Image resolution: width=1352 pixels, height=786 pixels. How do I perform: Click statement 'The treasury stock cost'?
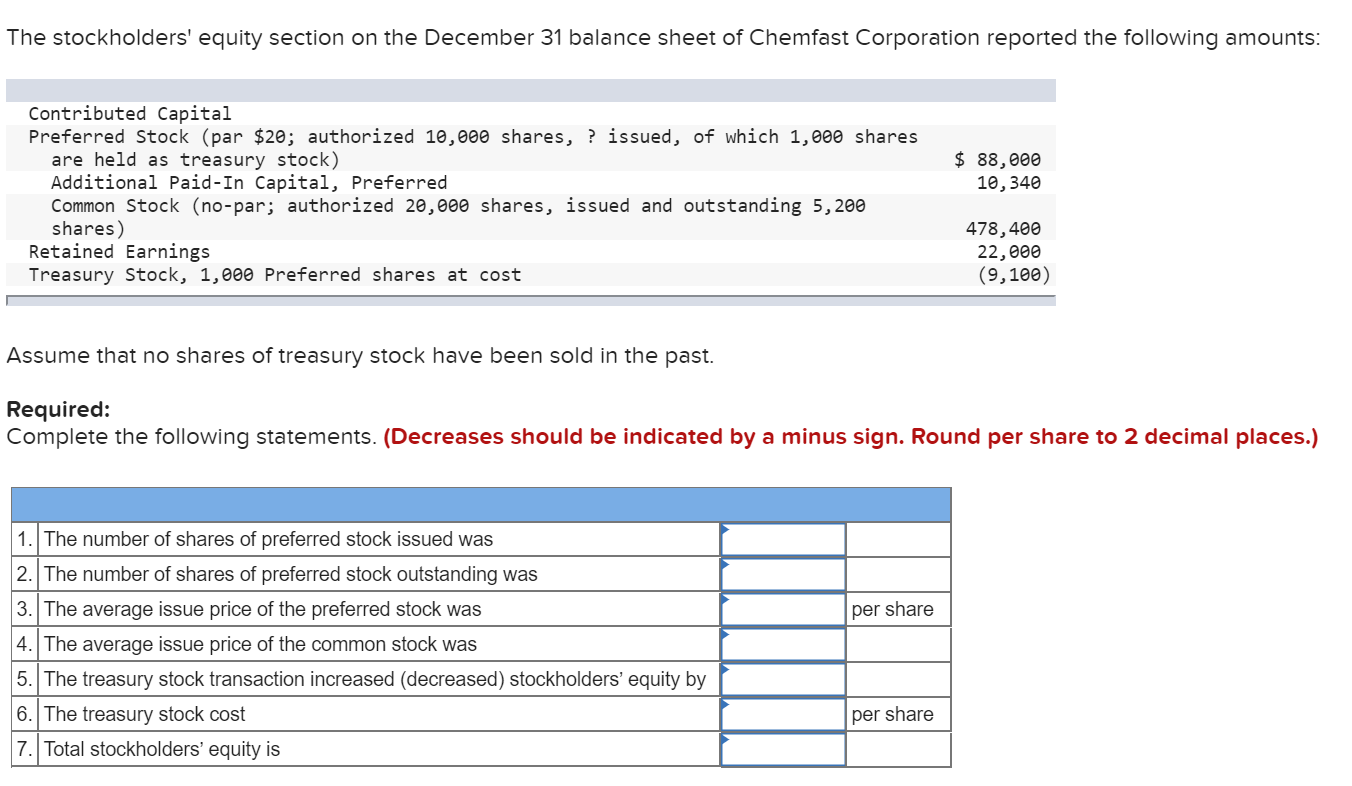pos(144,714)
